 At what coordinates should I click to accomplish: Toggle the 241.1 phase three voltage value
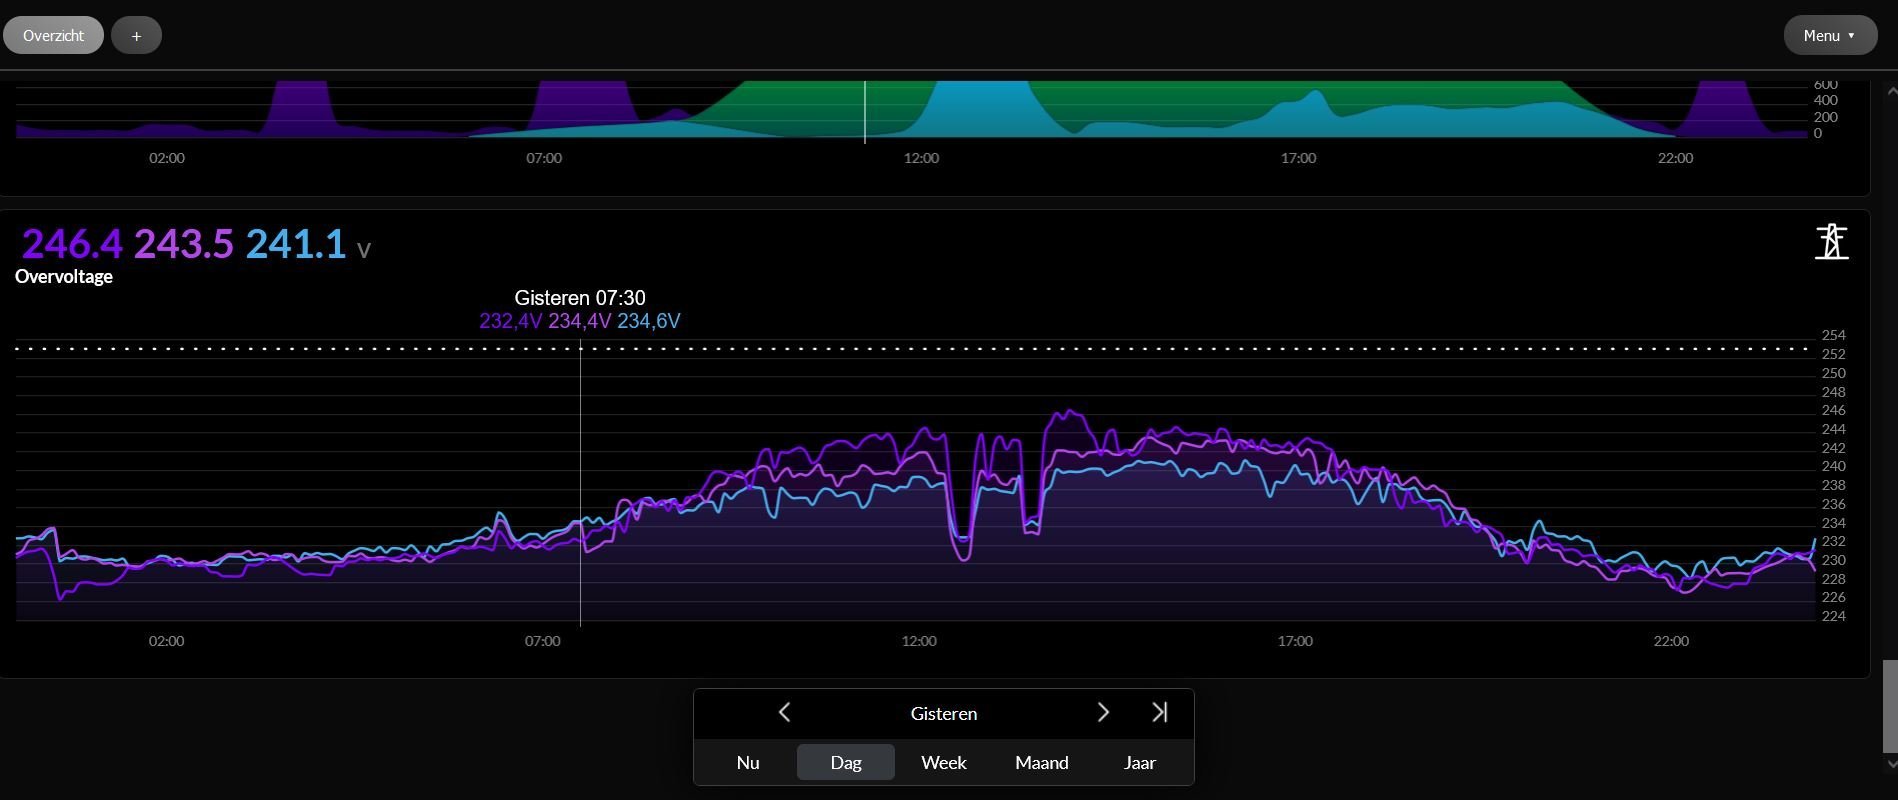coord(296,244)
